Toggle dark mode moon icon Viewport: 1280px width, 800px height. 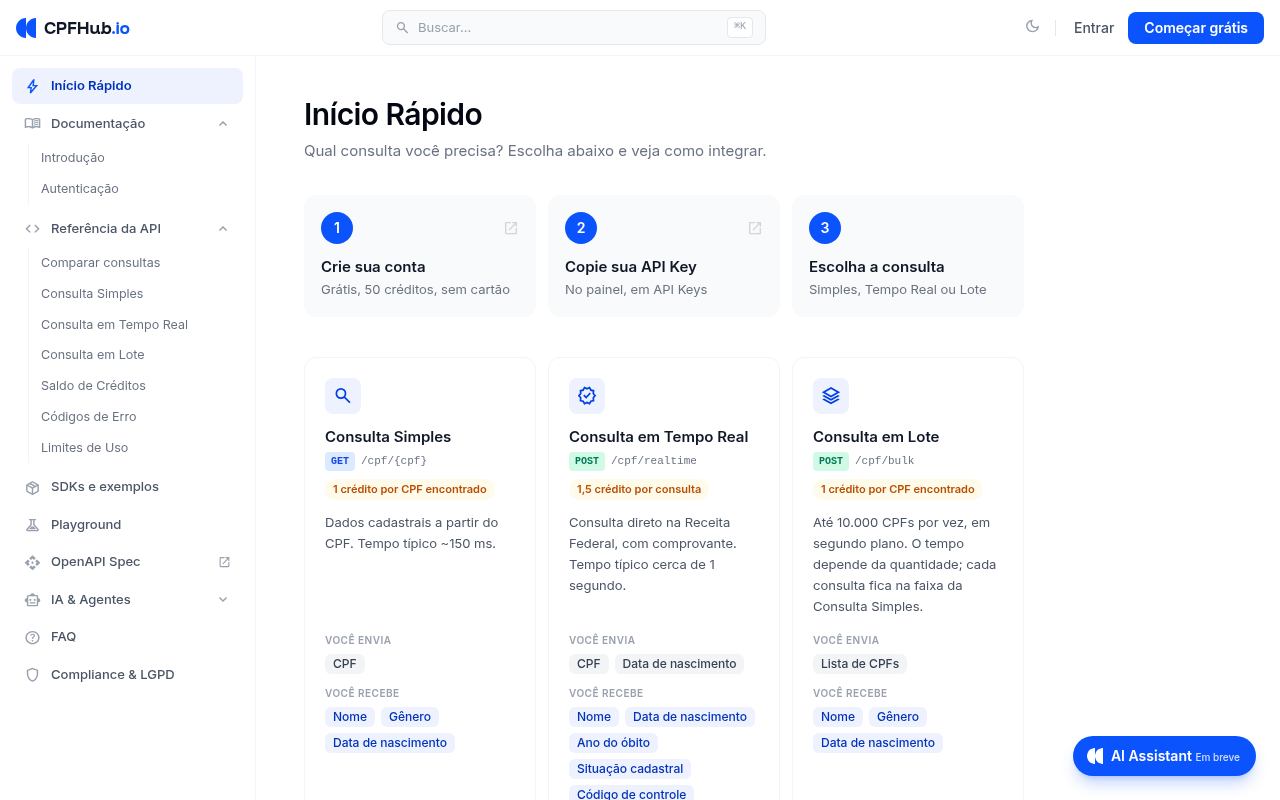pyautogui.click(x=1032, y=27)
